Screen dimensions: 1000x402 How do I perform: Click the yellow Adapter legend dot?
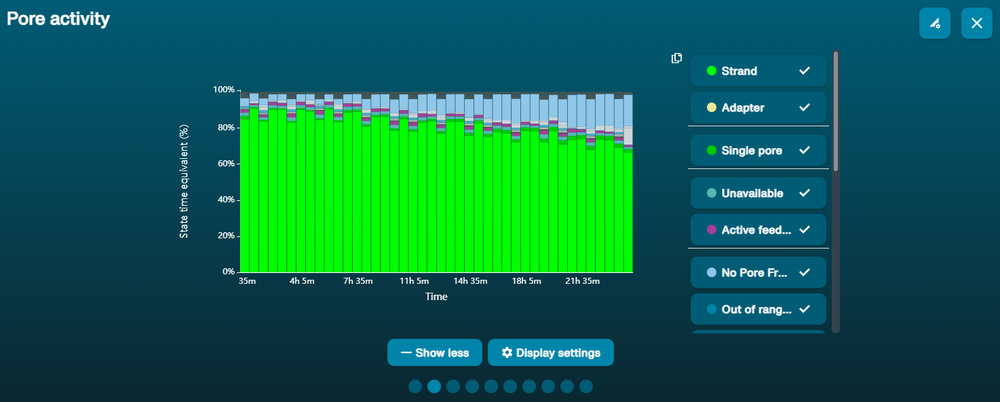tap(712, 108)
